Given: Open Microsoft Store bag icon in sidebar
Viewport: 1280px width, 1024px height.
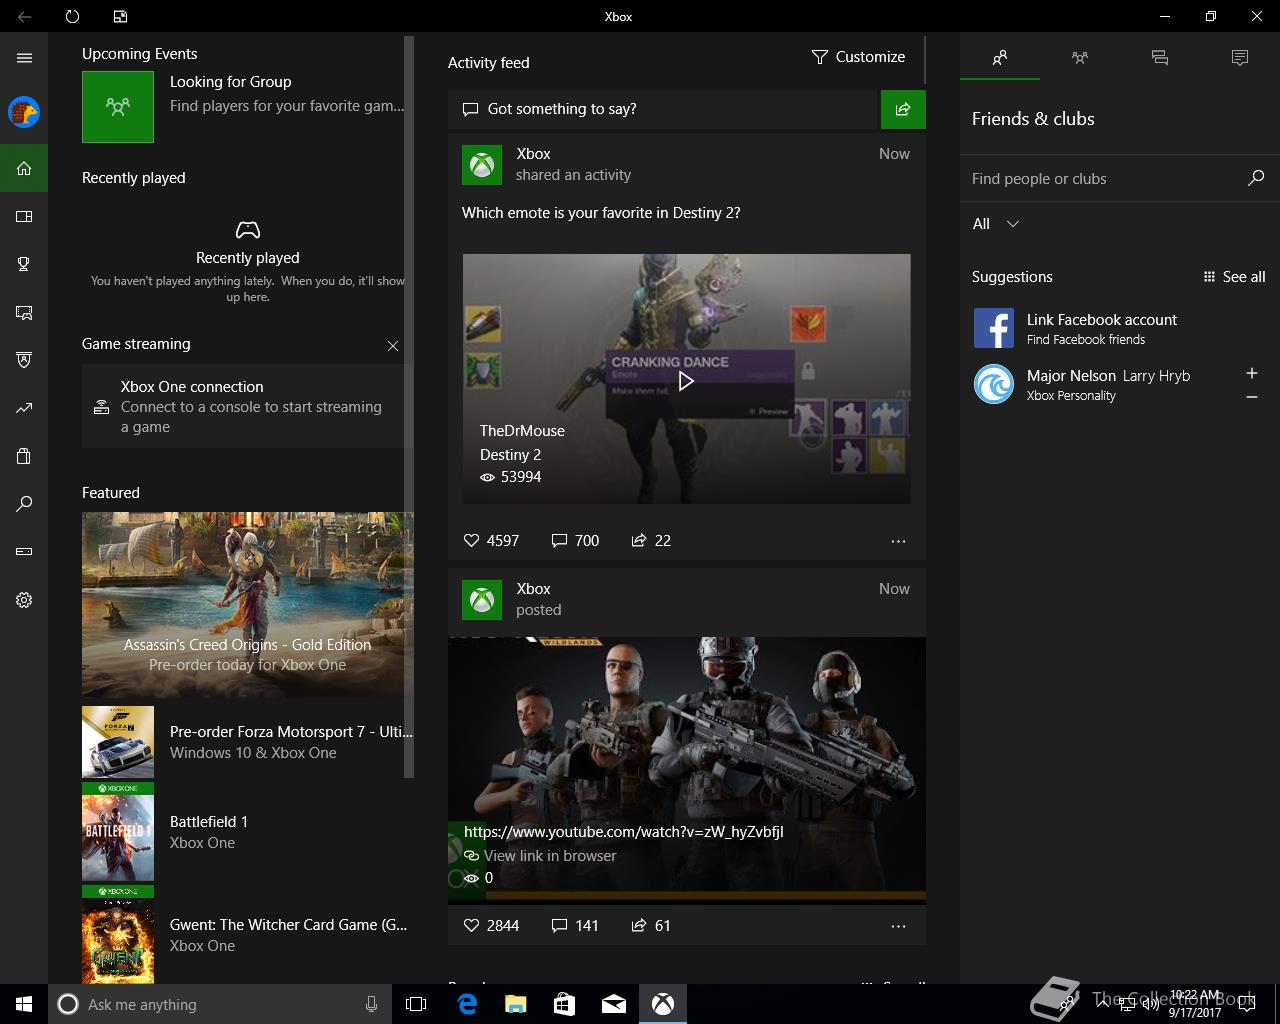Looking at the screenshot, I should click(24, 456).
